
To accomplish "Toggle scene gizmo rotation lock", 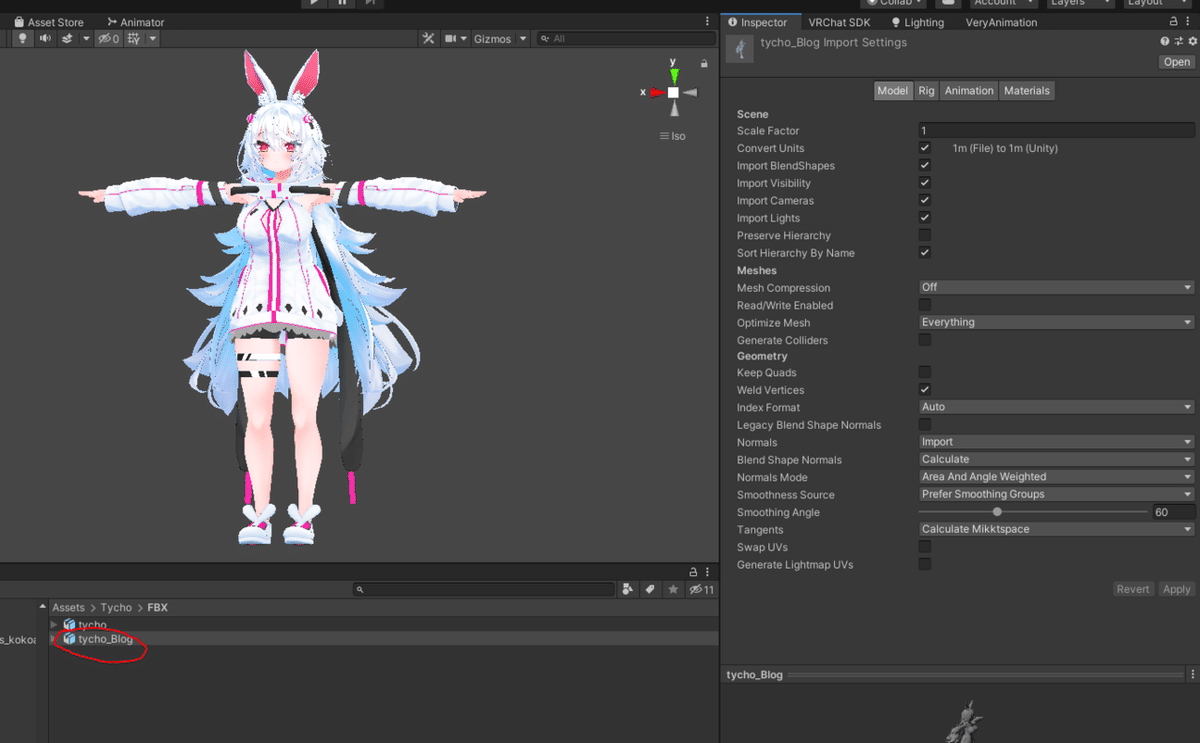I will 704,63.
